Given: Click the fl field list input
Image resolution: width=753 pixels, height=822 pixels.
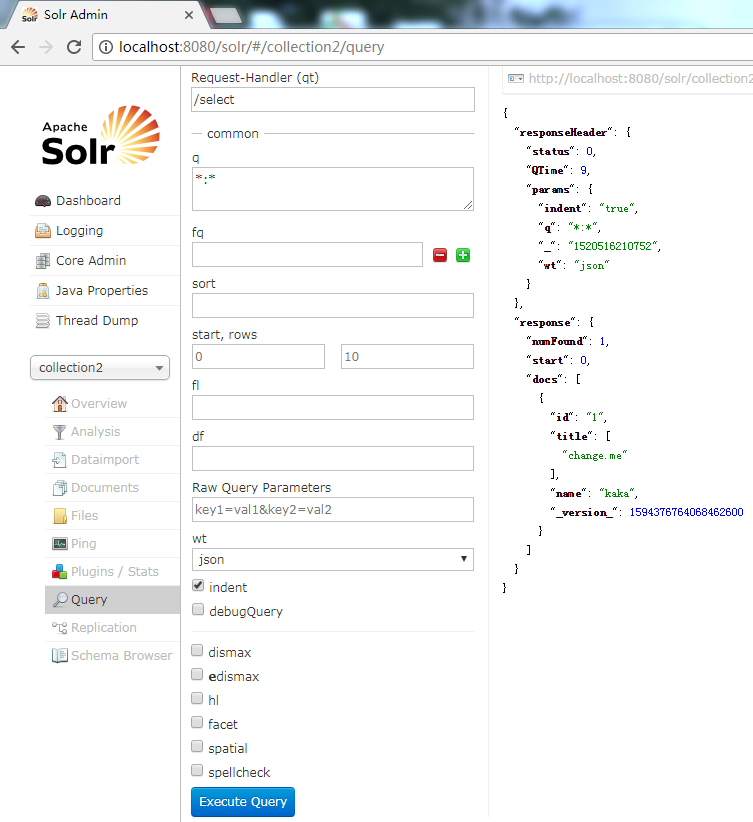Looking at the screenshot, I should [x=333, y=407].
